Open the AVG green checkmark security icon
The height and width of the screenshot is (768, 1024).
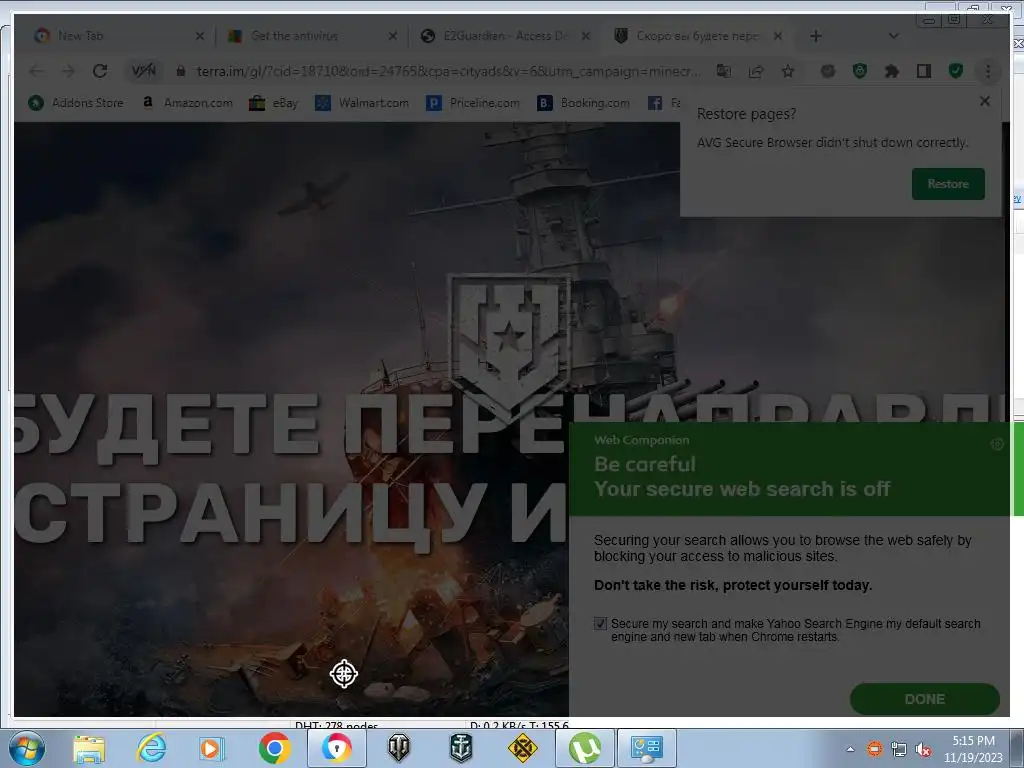pos(955,71)
